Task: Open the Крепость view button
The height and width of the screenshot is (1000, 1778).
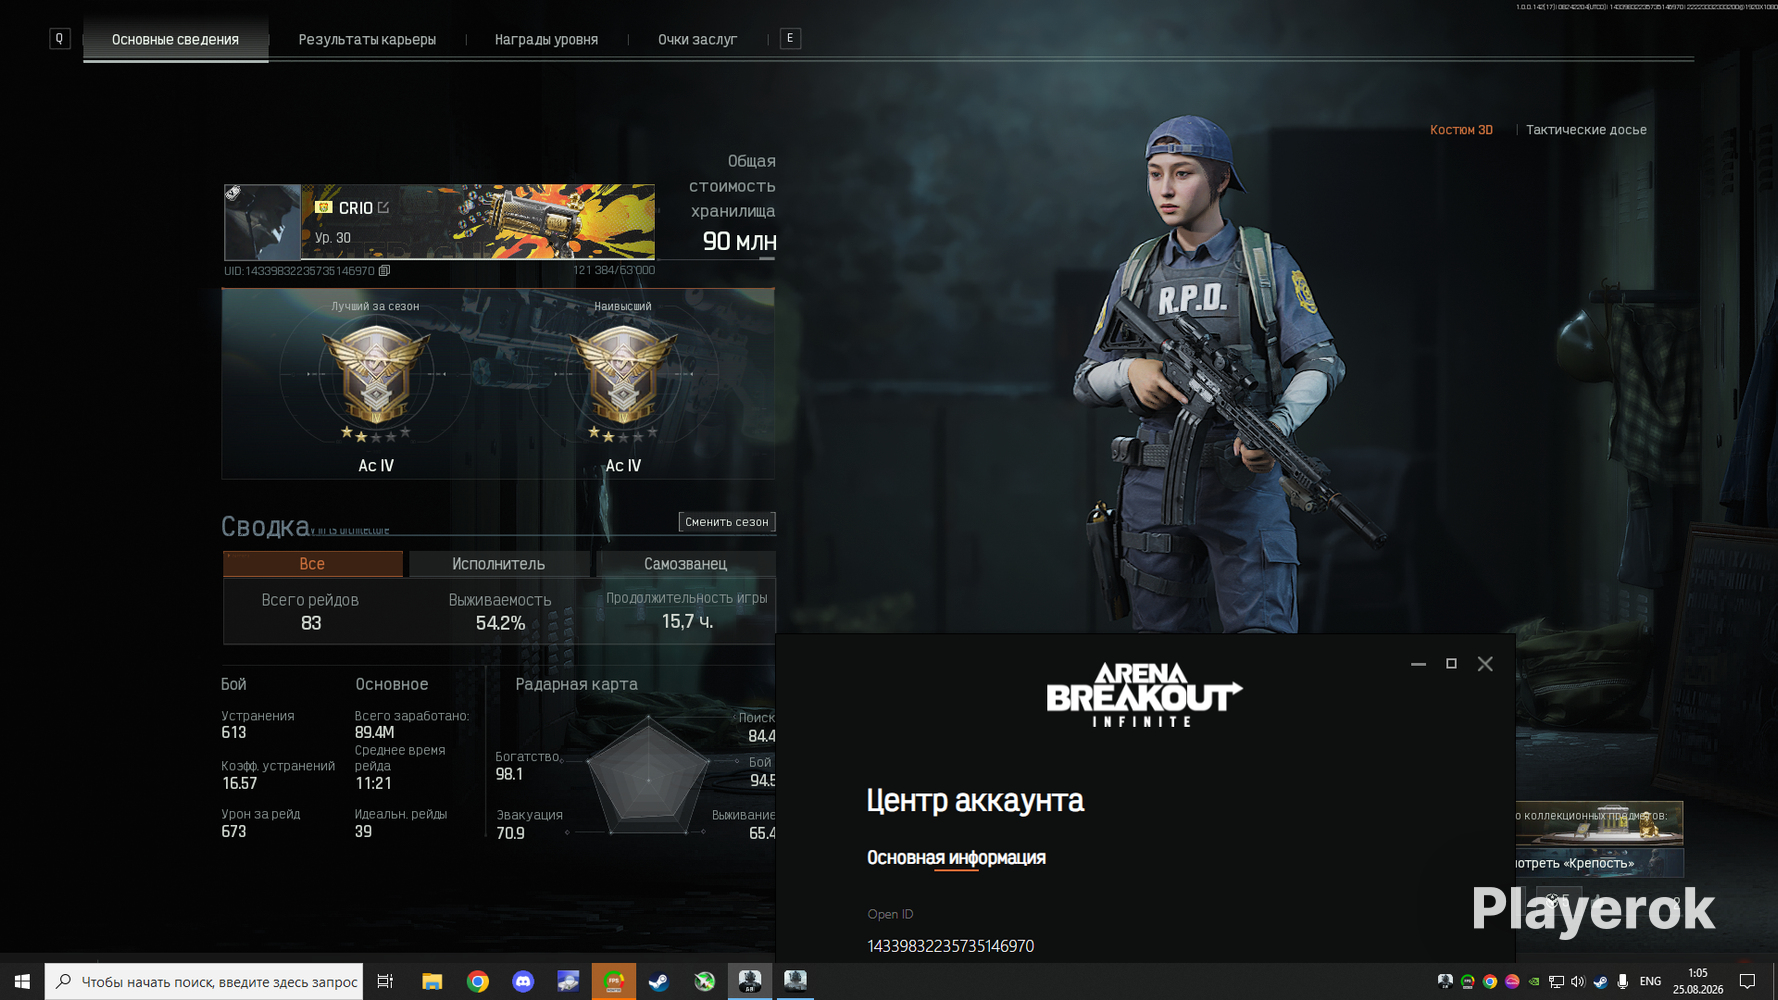Action: click(x=1598, y=863)
